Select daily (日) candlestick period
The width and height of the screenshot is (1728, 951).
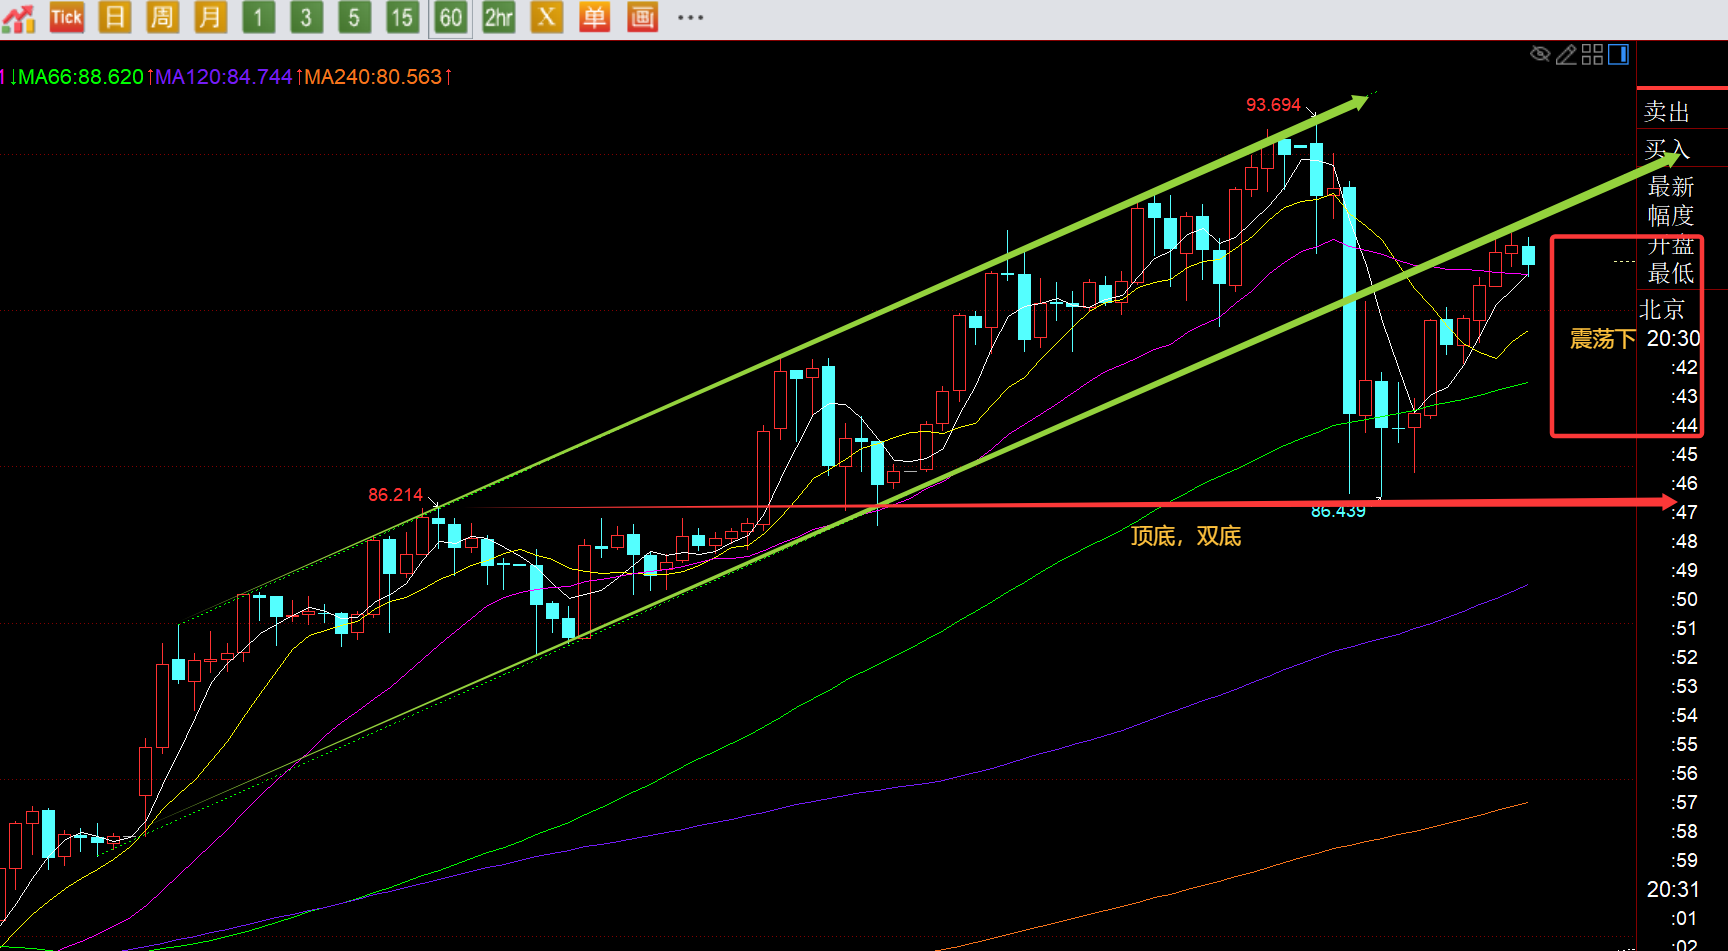click(x=115, y=17)
